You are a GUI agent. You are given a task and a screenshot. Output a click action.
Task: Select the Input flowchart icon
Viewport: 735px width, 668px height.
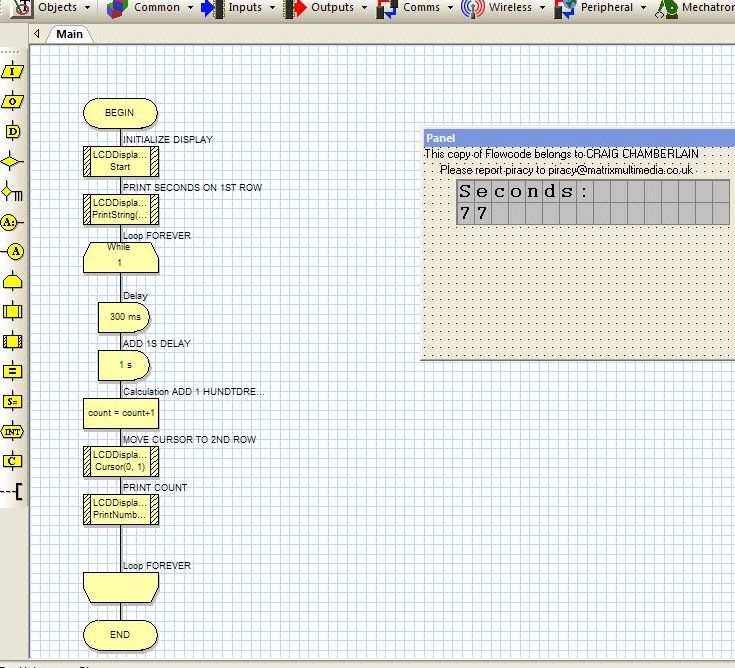[x=12, y=72]
